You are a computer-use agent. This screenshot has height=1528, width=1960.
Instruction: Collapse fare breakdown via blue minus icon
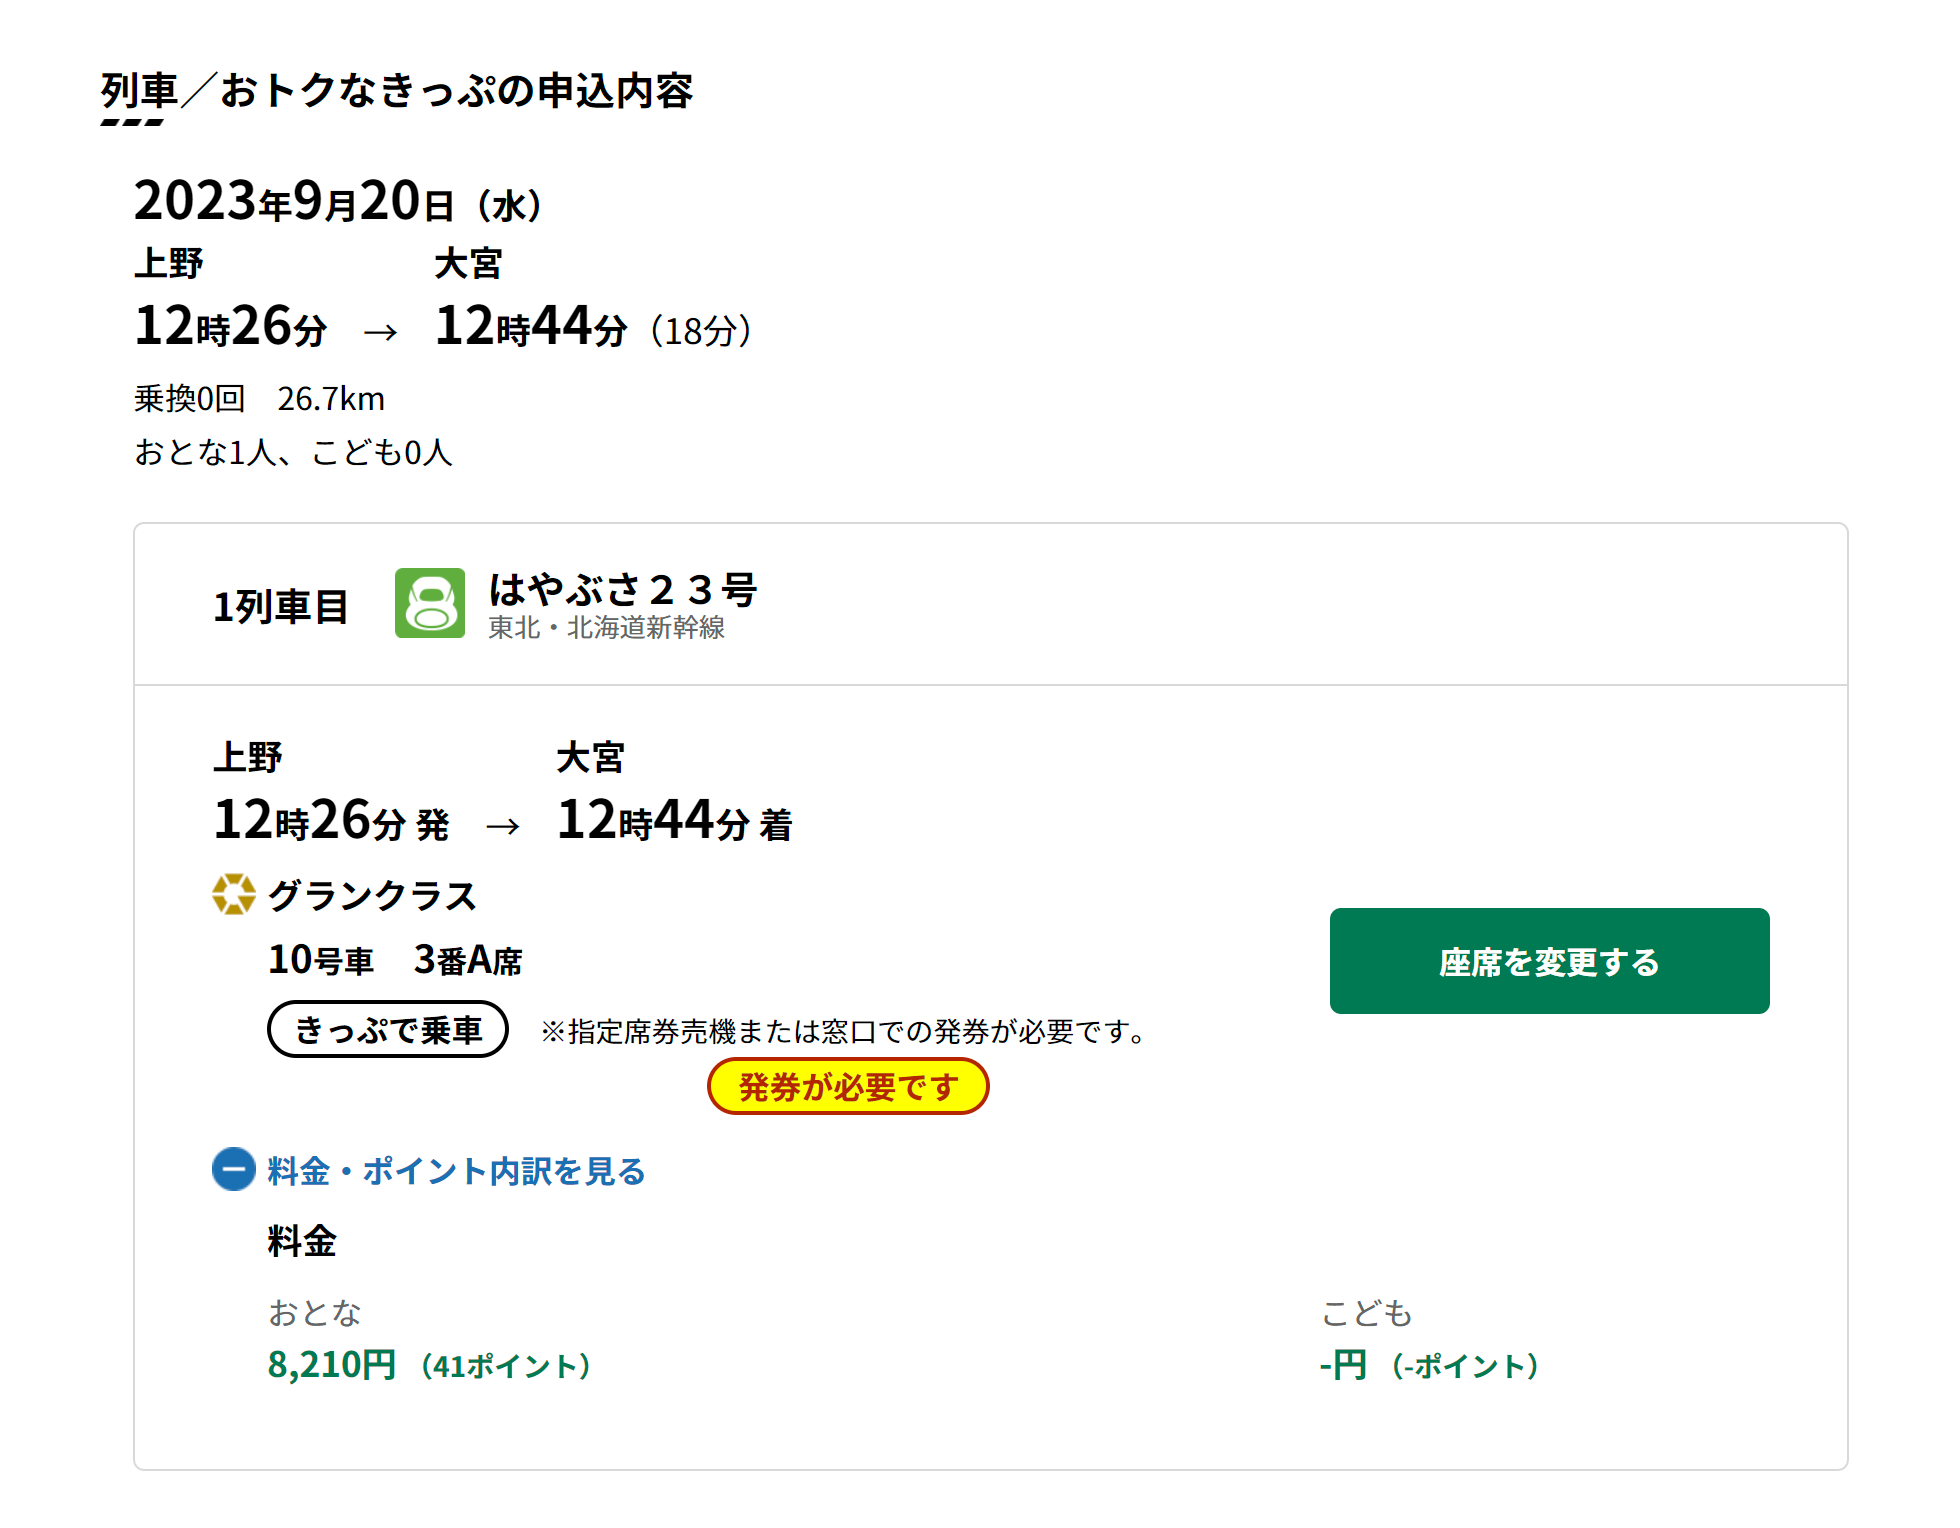click(234, 1169)
